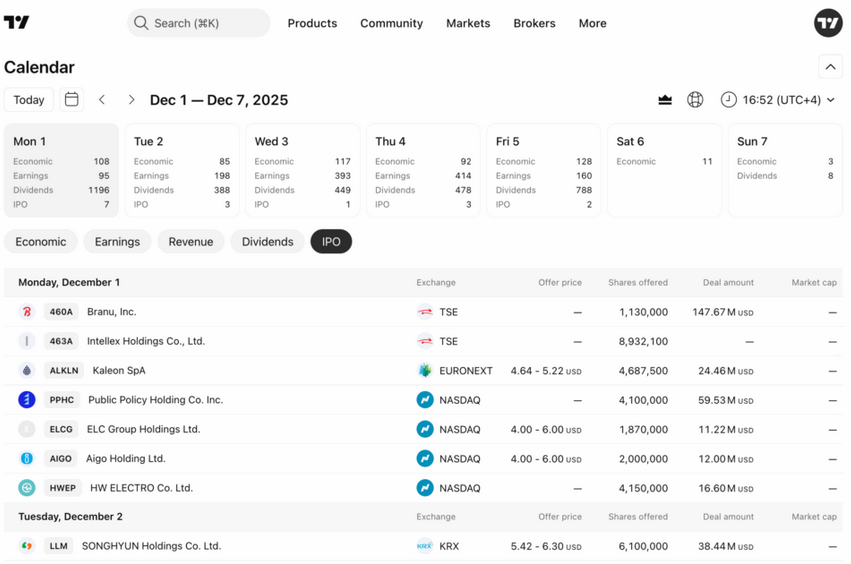
Task: Click the EURONEXT exchange icon
Action: 425,370
